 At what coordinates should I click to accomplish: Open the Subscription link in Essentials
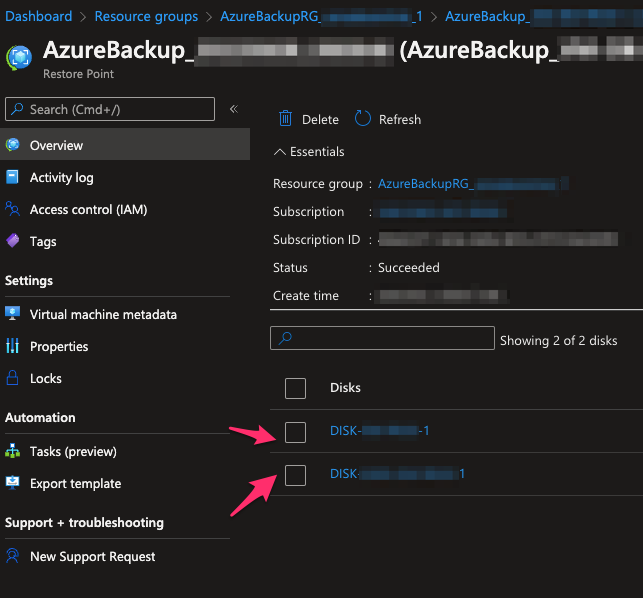442,212
